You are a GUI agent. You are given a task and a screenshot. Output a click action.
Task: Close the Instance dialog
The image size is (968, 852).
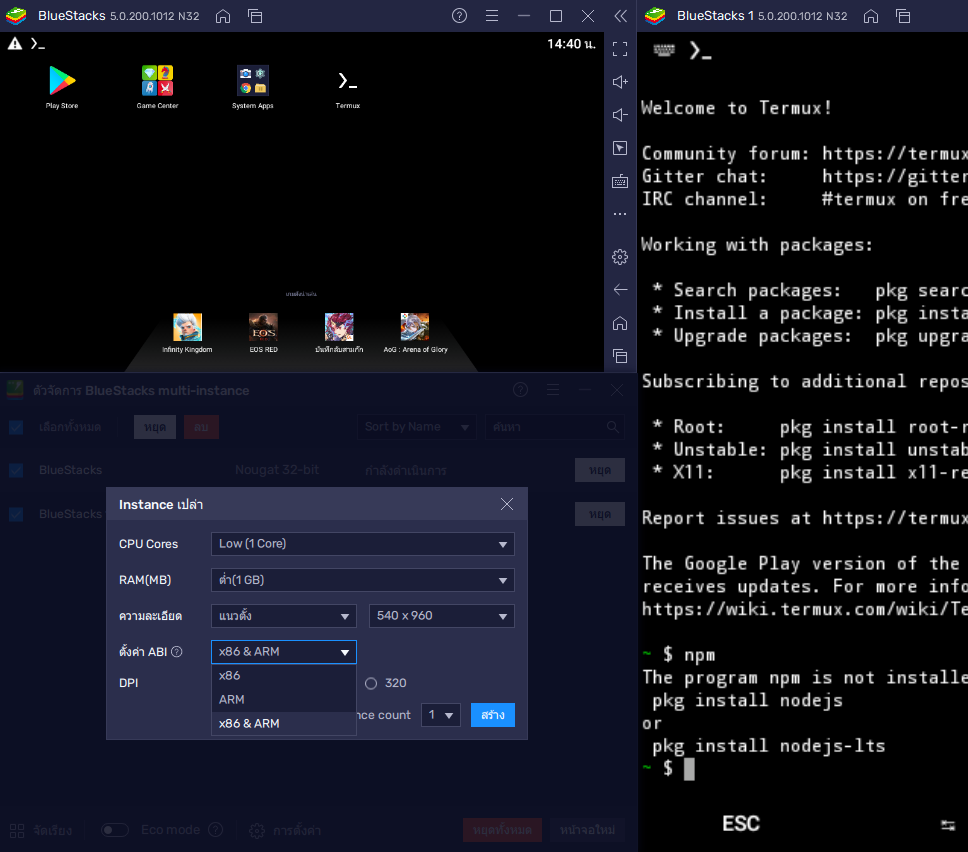click(x=507, y=504)
